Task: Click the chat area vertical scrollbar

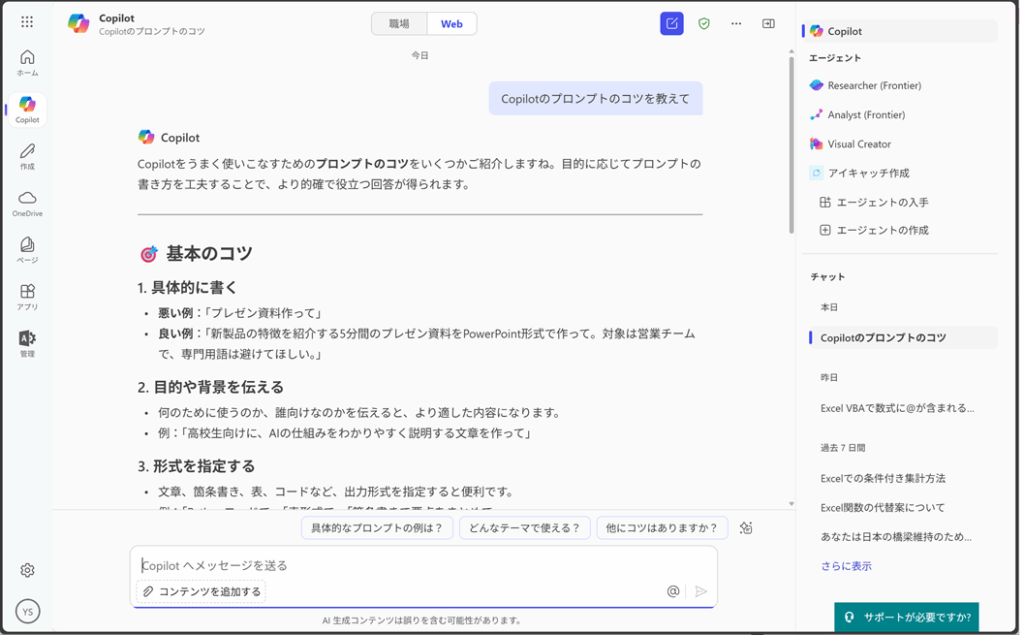Action: point(792,145)
